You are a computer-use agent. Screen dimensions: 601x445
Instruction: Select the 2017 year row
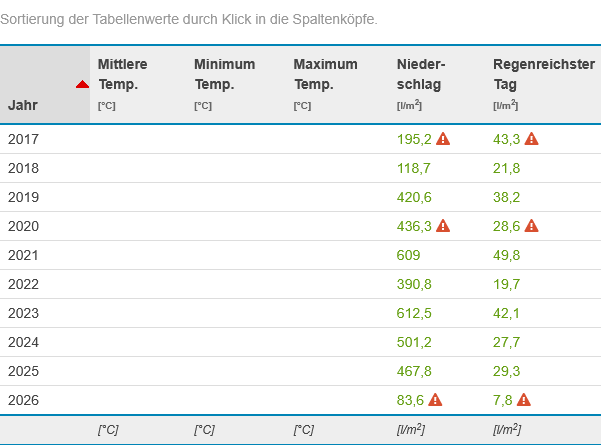click(x=23, y=139)
